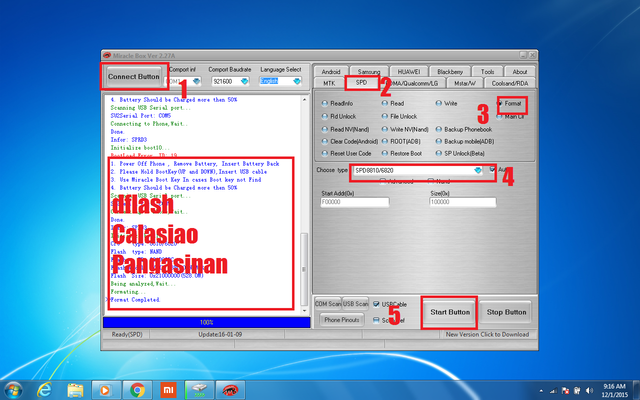
Task: Open Phone Pinouts
Action: click(x=342, y=320)
